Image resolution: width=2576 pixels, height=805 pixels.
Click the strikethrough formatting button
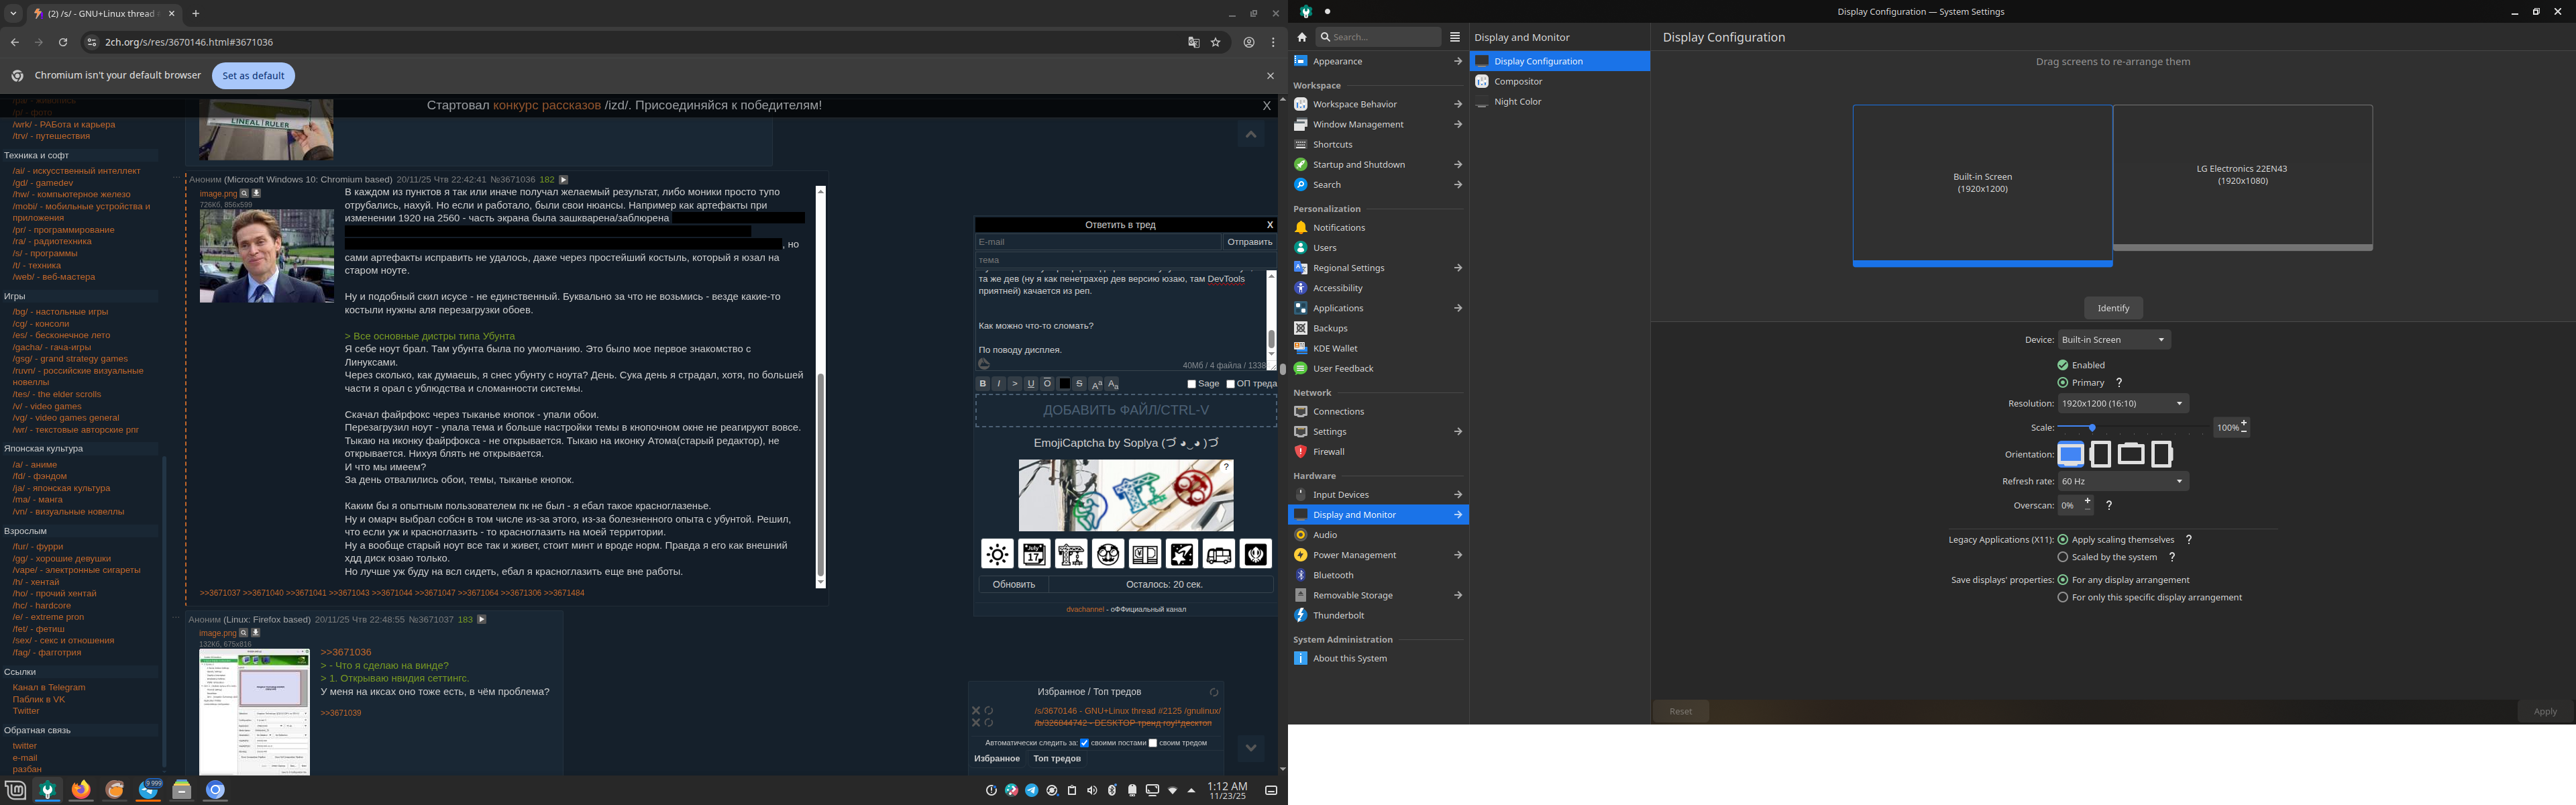tap(1079, 384)
